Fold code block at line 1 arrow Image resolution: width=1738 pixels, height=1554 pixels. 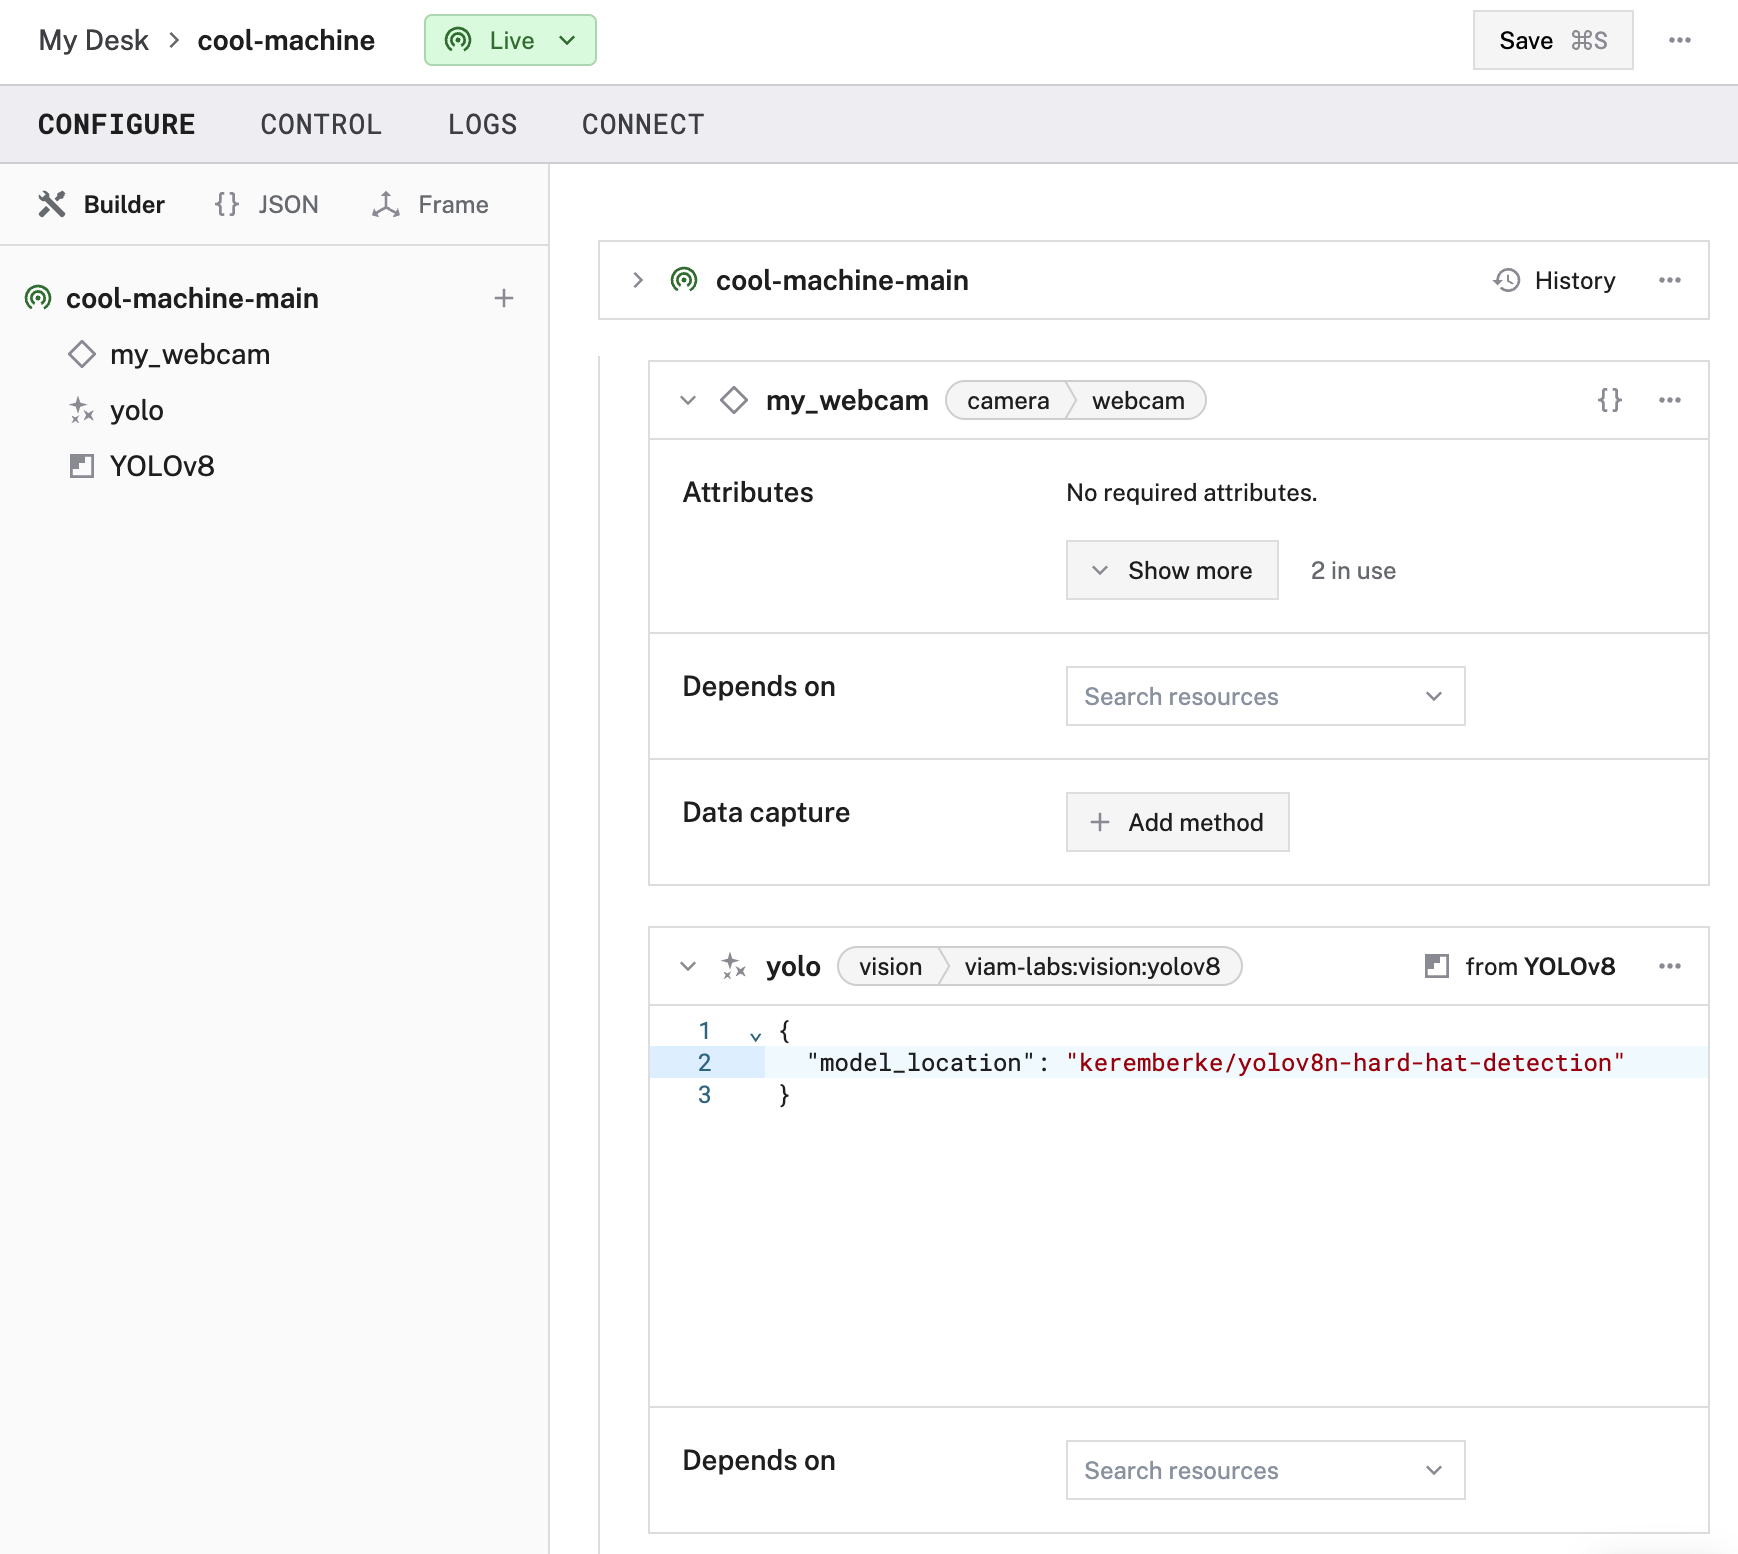pyautogui.click(x=756, y=1036)
